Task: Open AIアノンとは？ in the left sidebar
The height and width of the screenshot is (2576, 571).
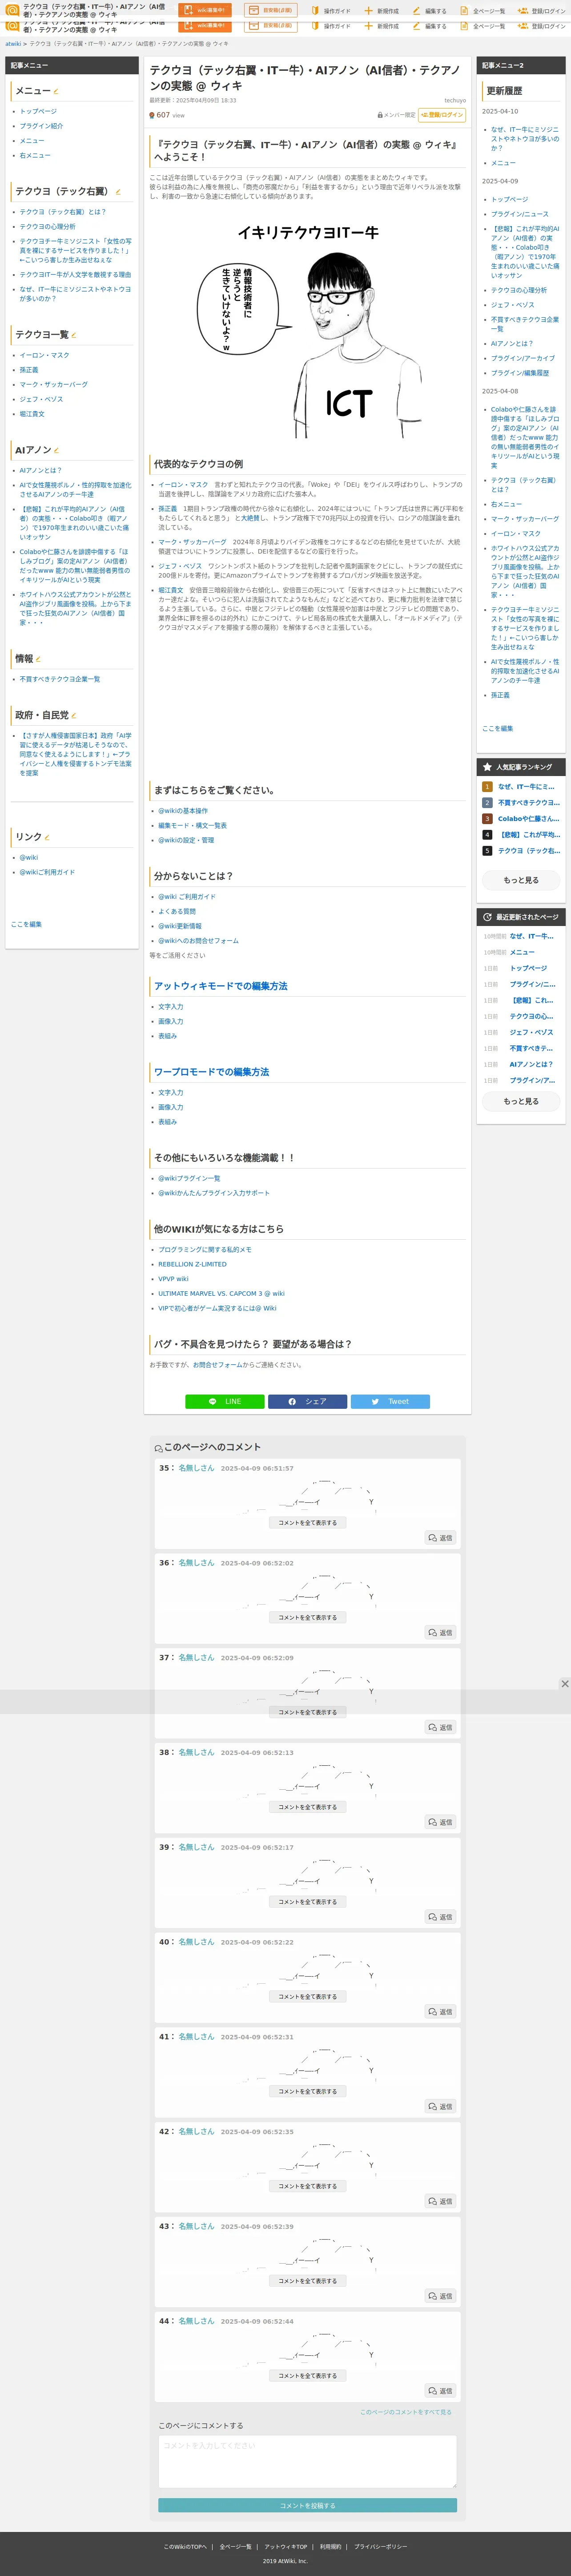Action: (x=40, y=470)
